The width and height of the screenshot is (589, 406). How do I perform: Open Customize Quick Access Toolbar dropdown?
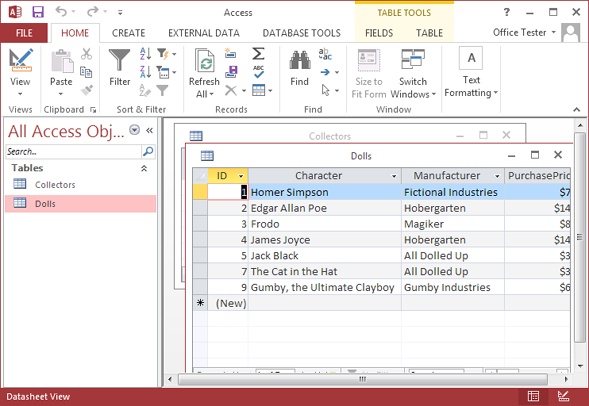(x=120, y=12)
